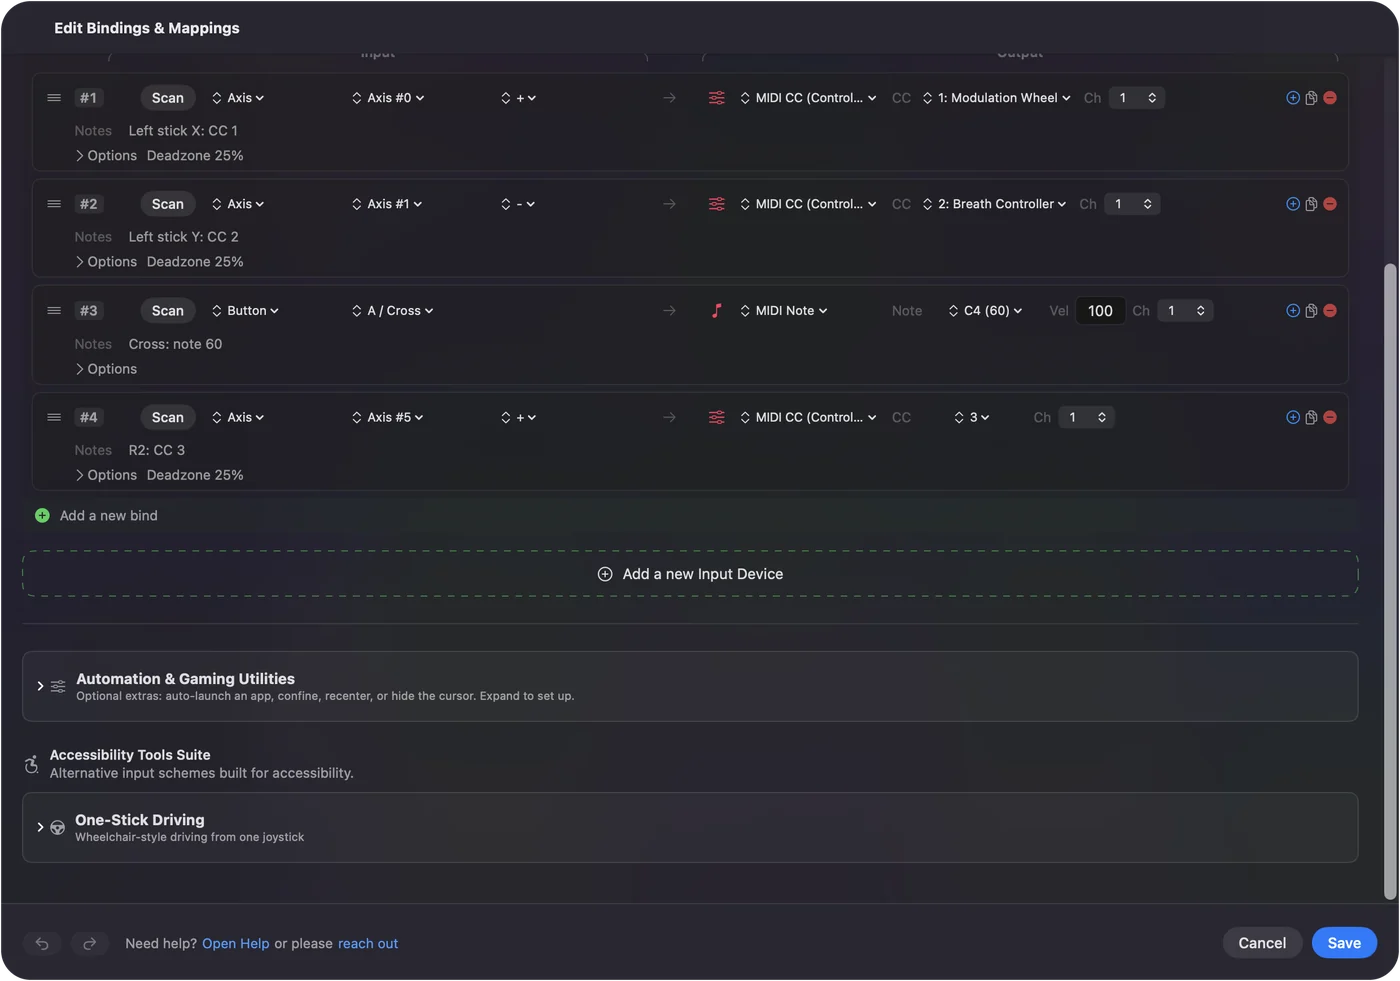Grab the reorder handle of binding #4
The image size is (1400, 981).
[54, 417]
